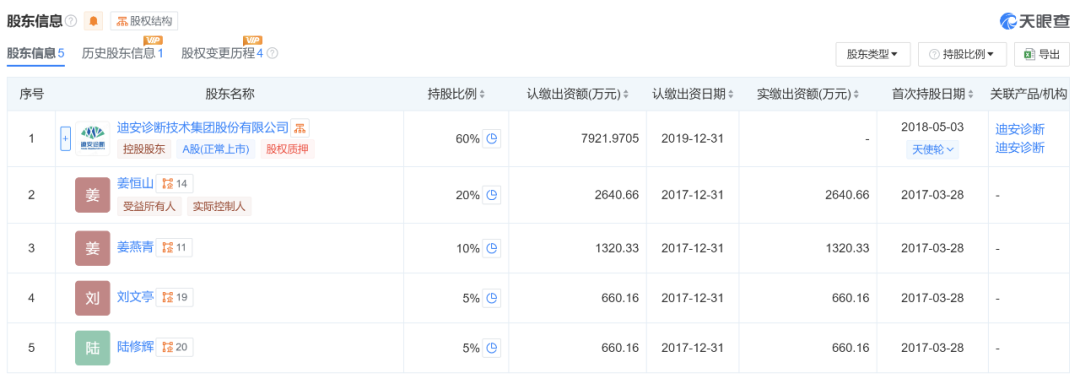Open 迪安诊断技术集团股份有限公司 link
The image size is (1080, 384).
pyautogui.click(x=203, y=127)
